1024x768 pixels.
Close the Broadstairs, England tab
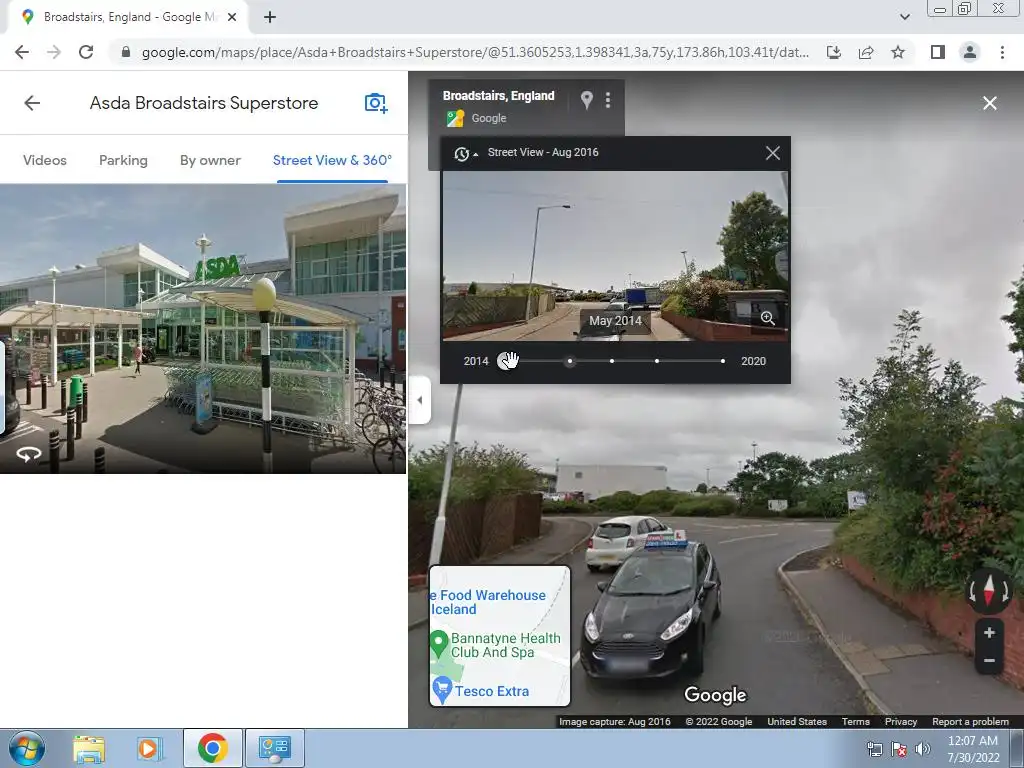[x=232, y=17]
